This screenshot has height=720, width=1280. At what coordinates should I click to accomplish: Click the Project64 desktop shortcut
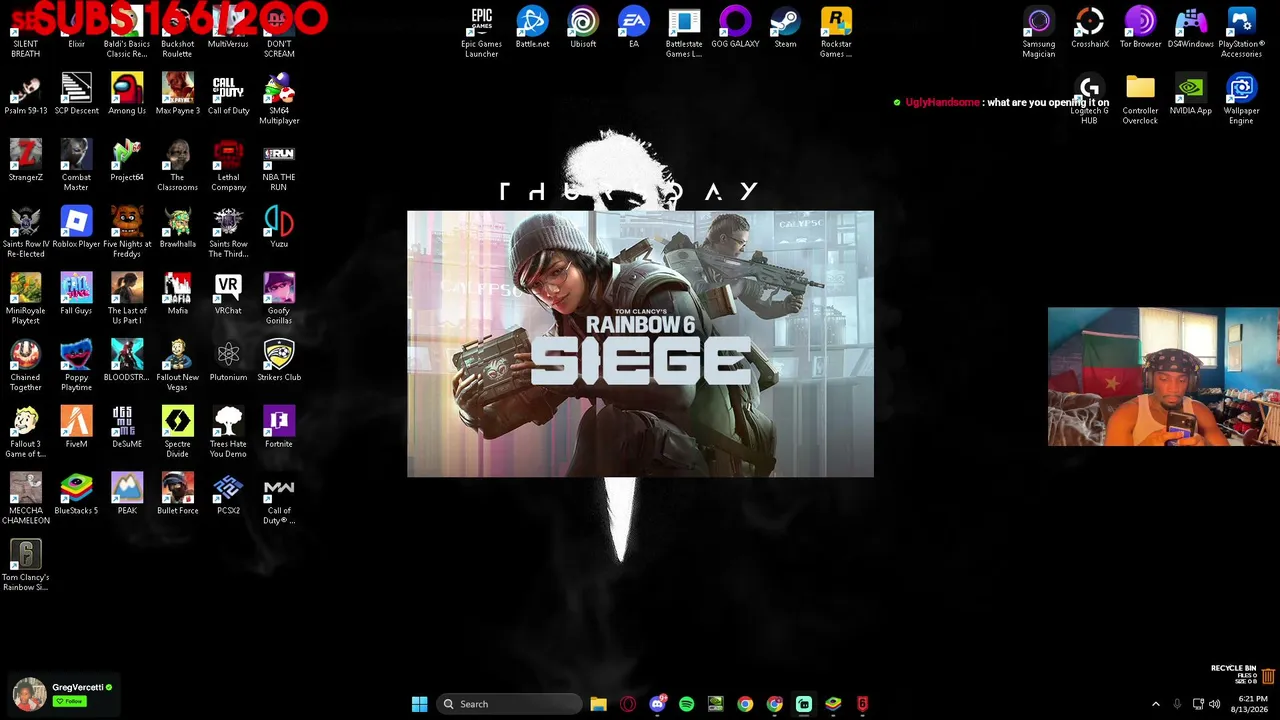(127, 161)
